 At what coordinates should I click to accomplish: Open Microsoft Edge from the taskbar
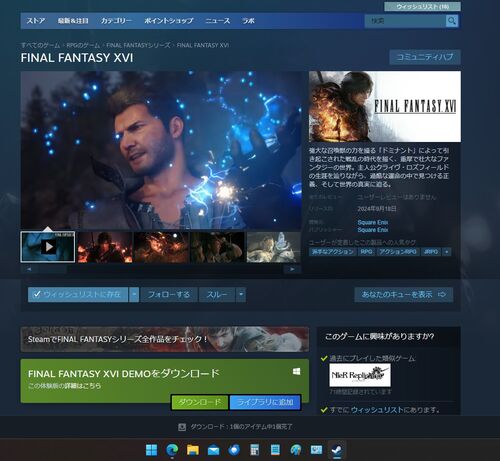(x=172, y=450)
